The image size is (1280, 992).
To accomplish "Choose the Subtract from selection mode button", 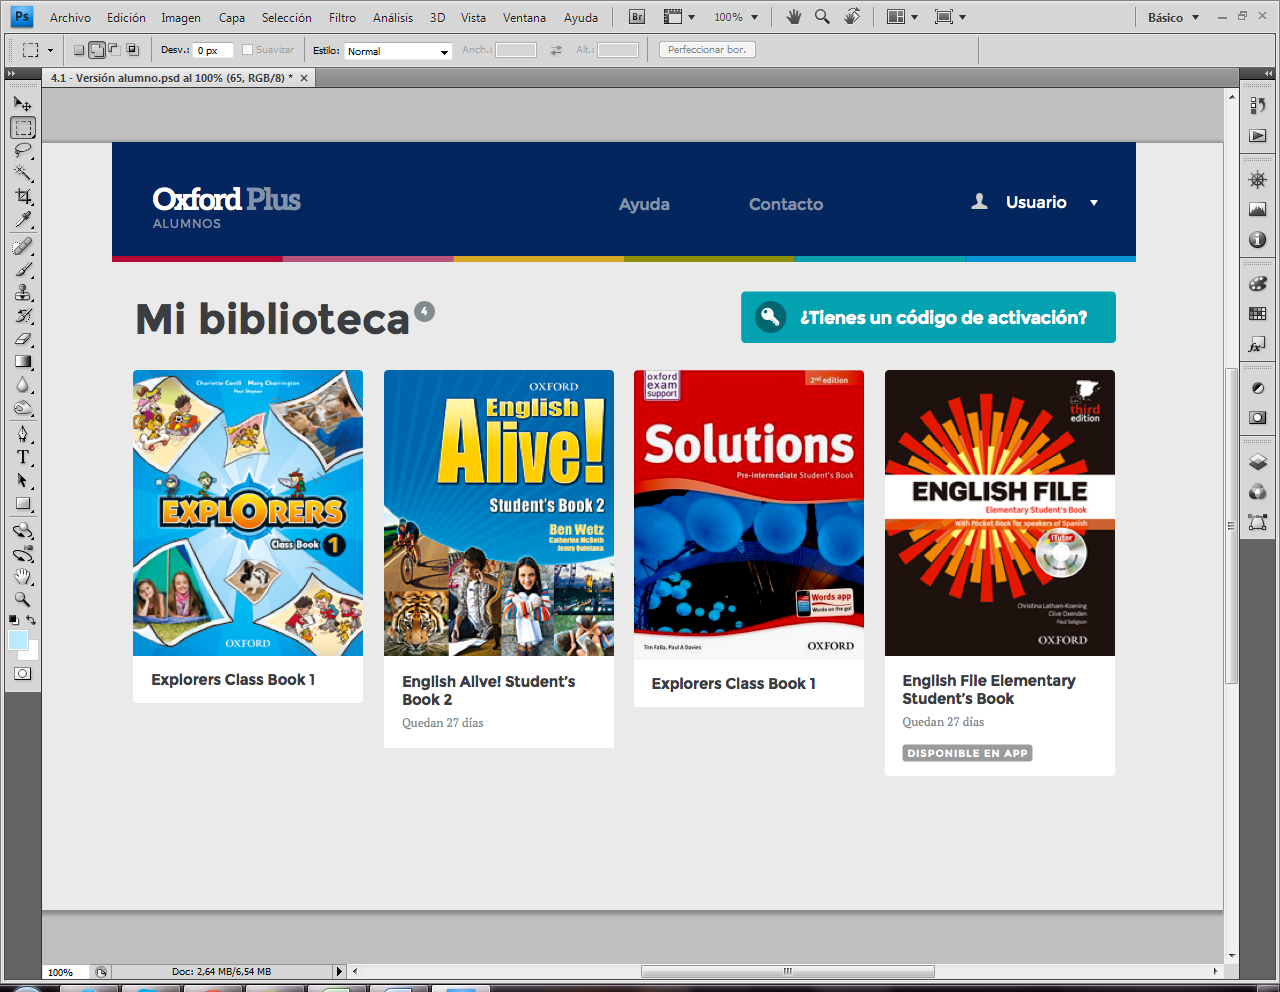I will tap(114, 50).
